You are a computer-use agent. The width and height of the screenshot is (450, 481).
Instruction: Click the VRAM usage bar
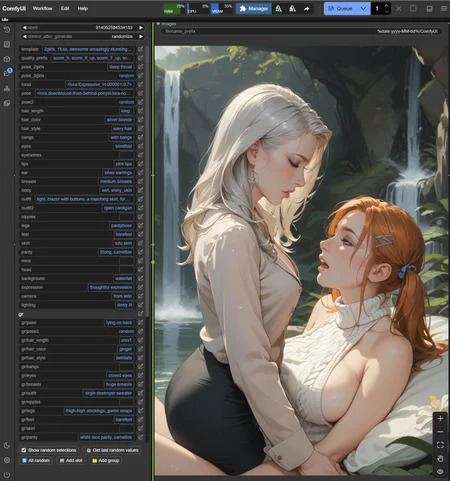coord(222,9)
